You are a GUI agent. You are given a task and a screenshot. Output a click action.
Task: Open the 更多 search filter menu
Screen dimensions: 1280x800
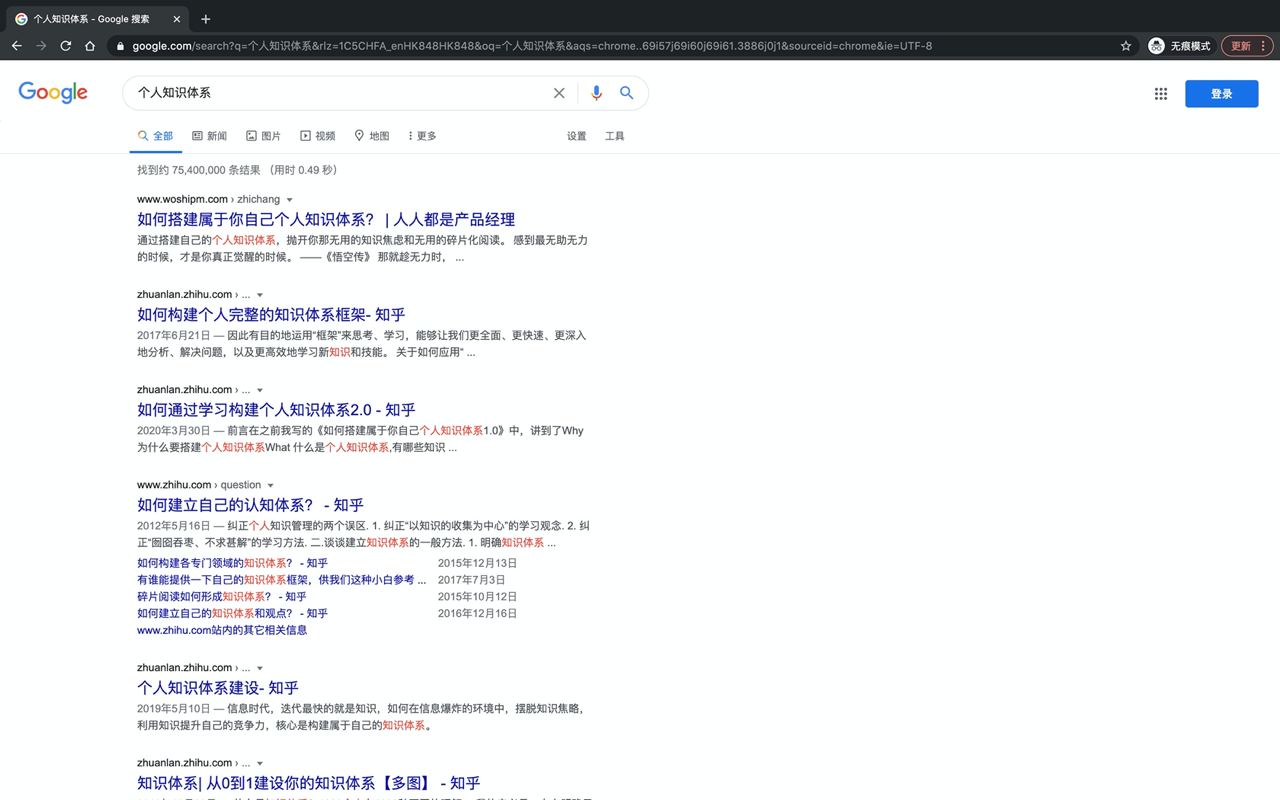click(422, 136)
